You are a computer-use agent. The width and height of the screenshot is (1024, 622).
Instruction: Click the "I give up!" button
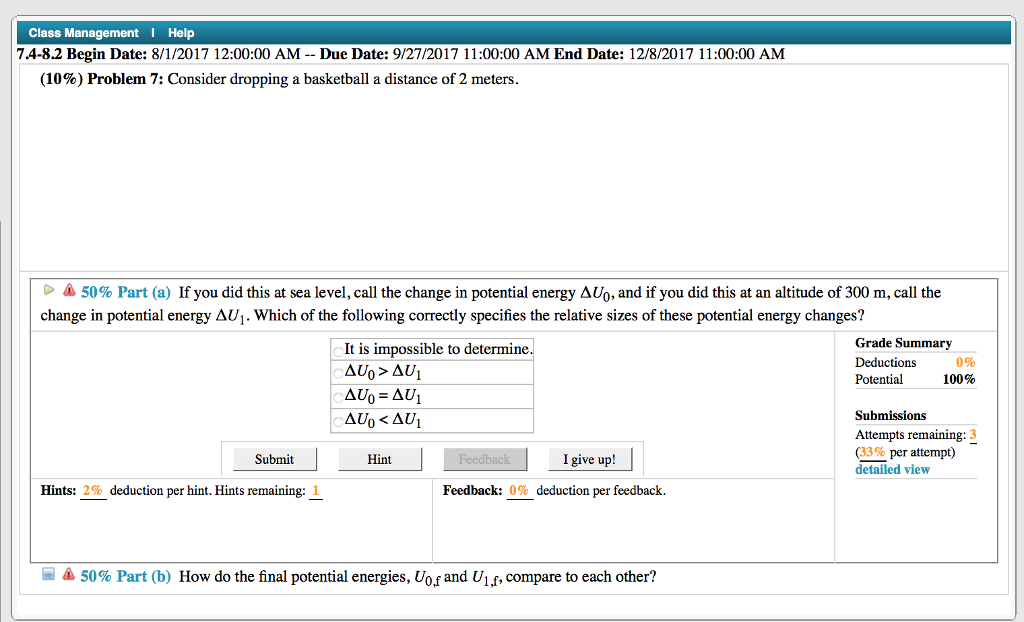[x=589, y=459]
